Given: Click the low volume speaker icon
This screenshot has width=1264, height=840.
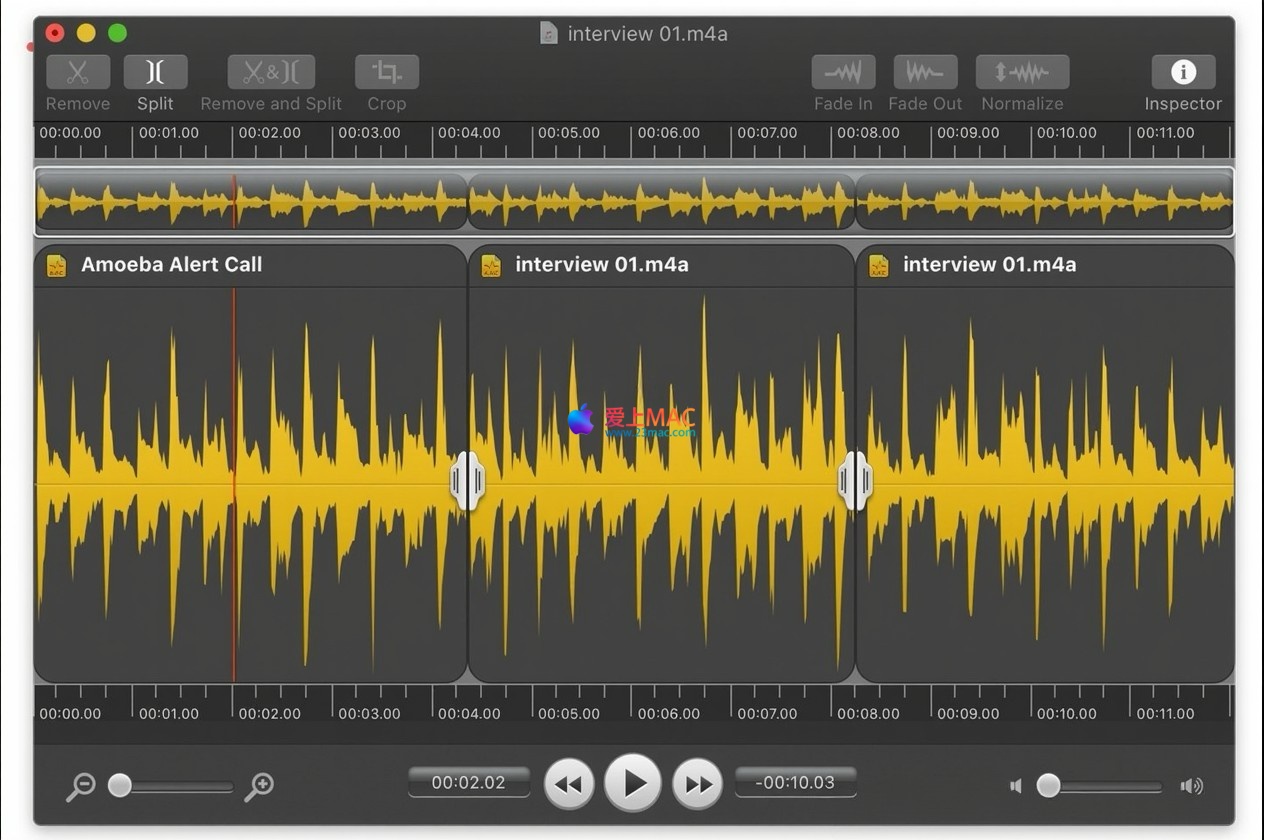Looking at the screenshot, I should [1016, 786].
